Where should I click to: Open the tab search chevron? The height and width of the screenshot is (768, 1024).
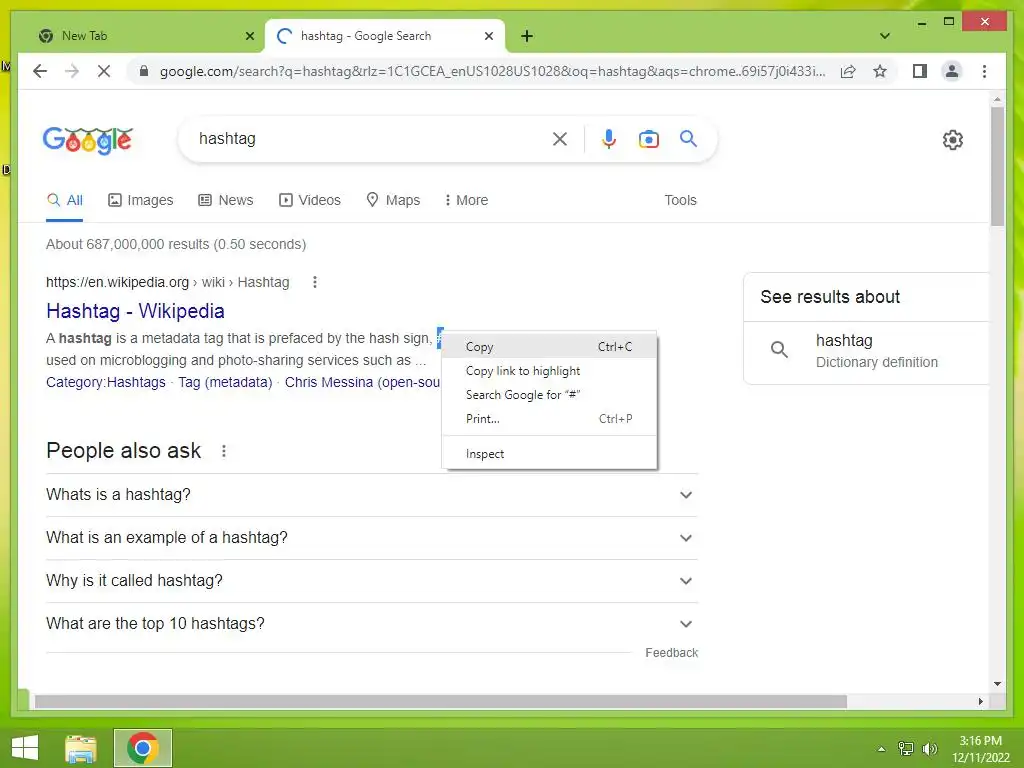[x=884, y=36]
